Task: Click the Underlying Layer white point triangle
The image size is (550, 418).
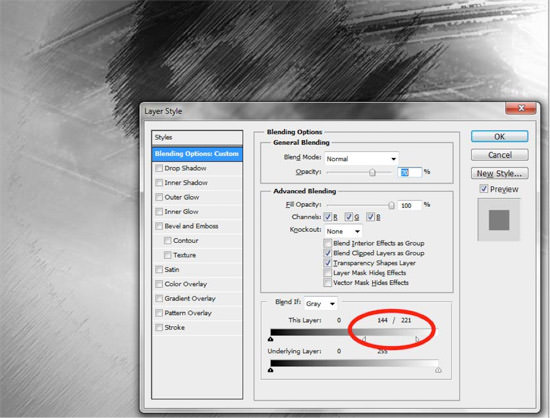Action: [x=438, y=370]
